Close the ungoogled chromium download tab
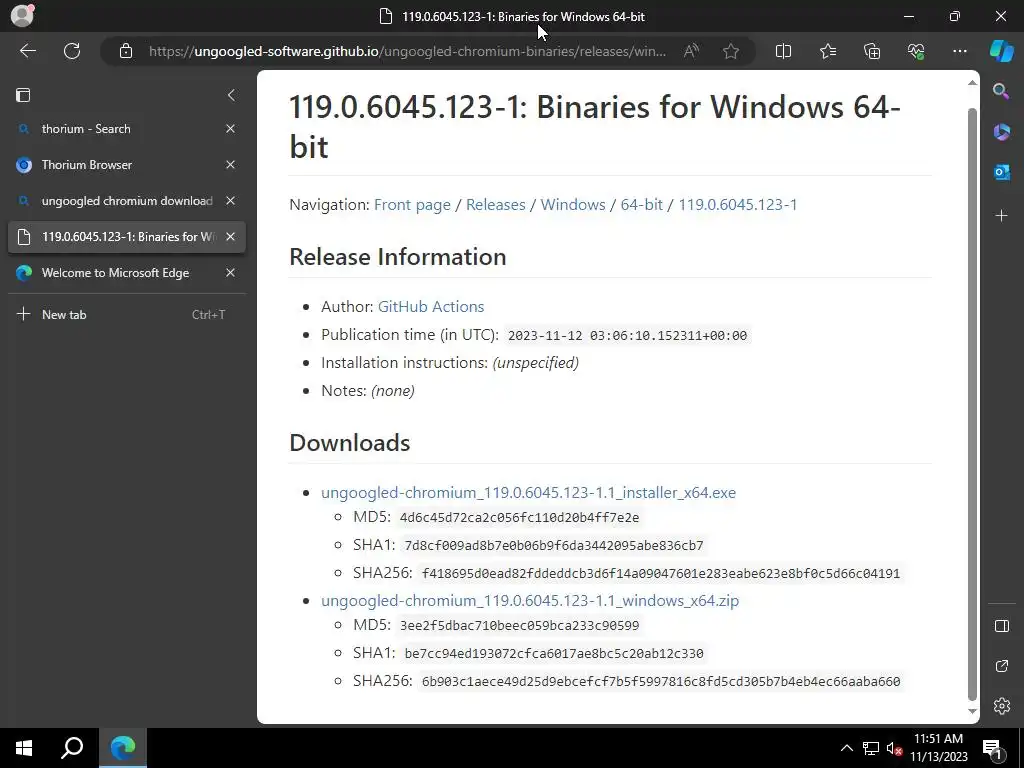 click(x=230, y=200)
